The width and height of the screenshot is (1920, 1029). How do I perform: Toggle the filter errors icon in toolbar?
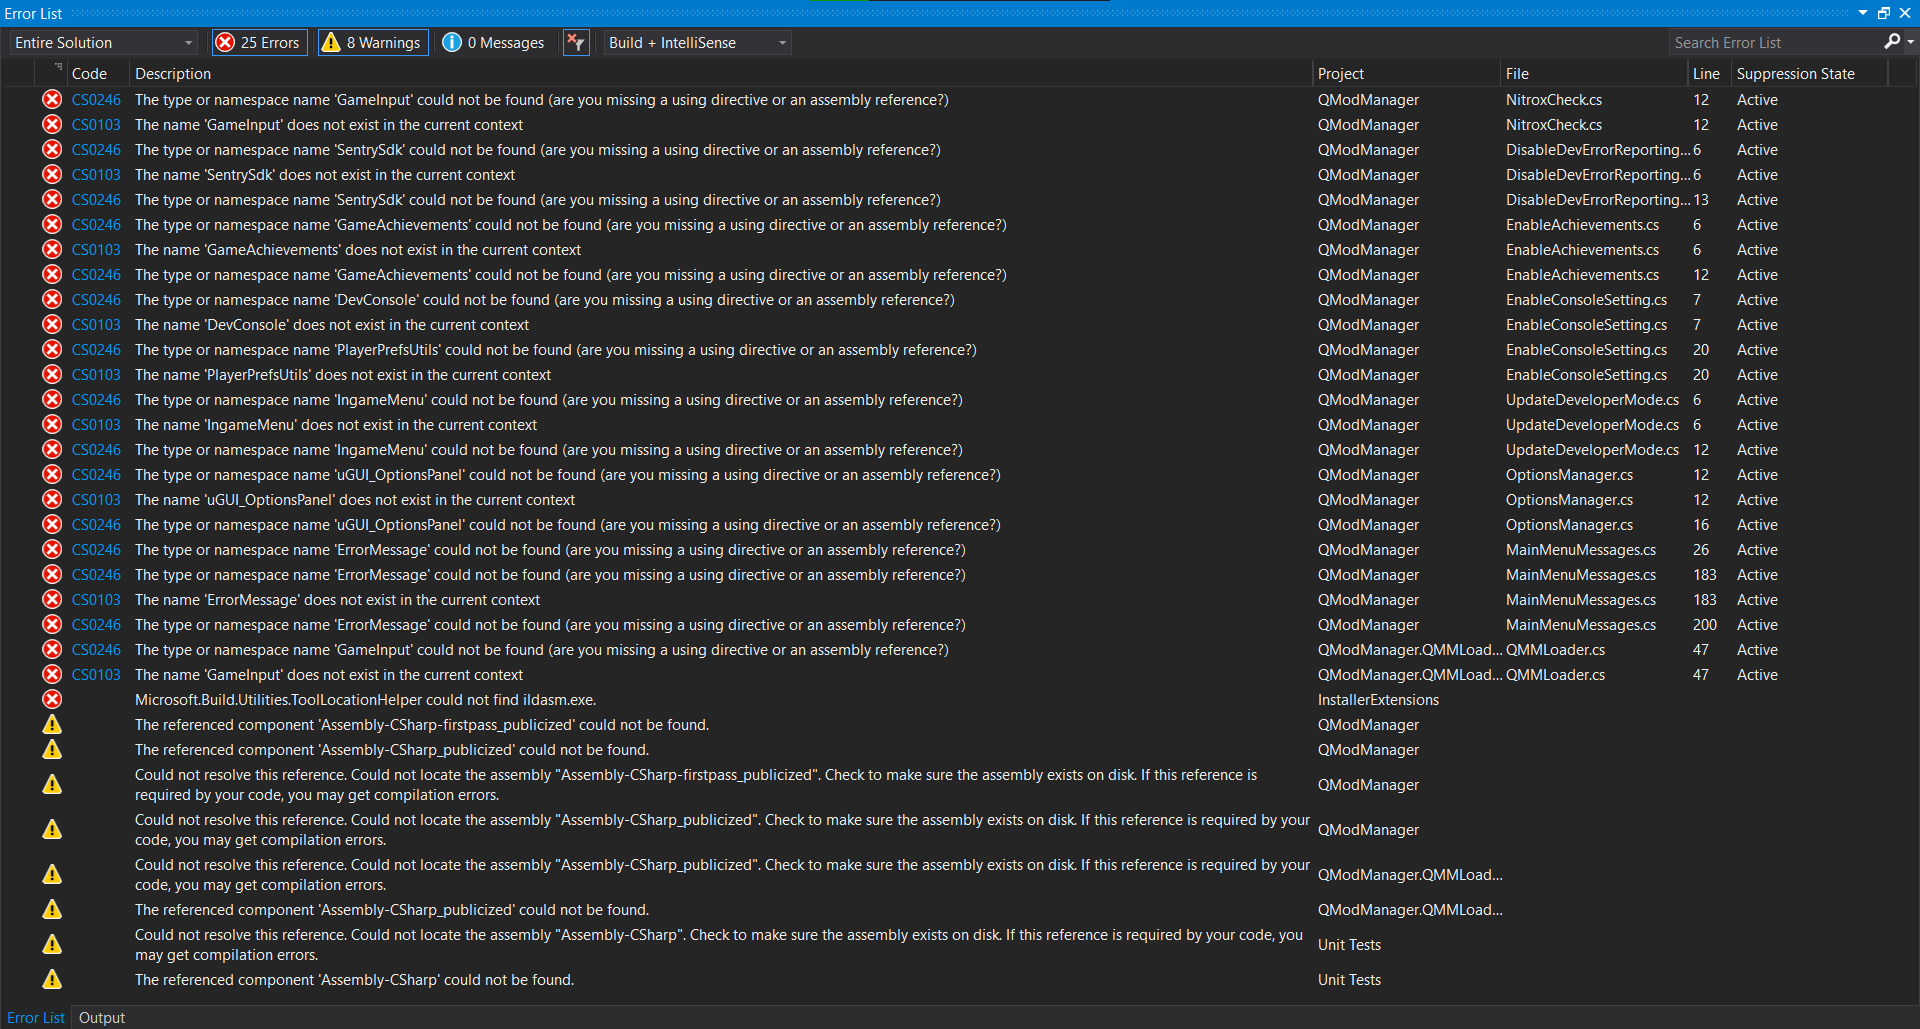pyautogui.click(x=576, y=42)
